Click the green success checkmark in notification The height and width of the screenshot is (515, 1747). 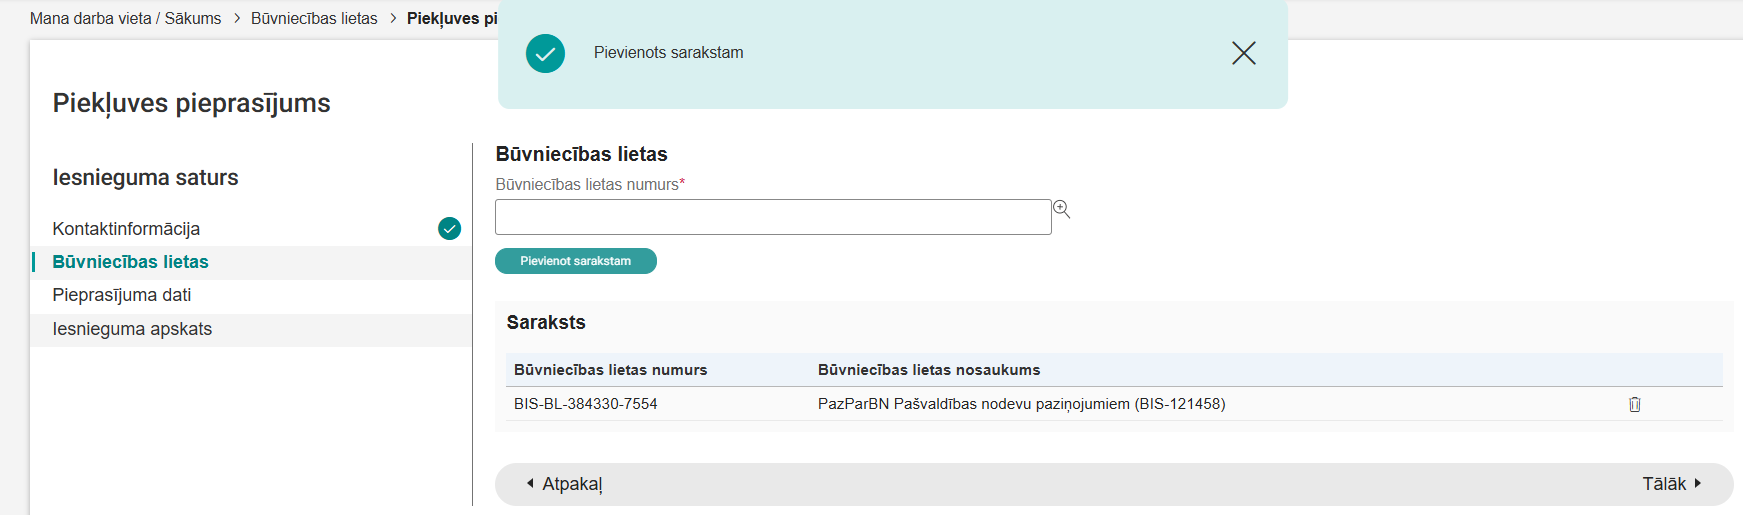545,53
